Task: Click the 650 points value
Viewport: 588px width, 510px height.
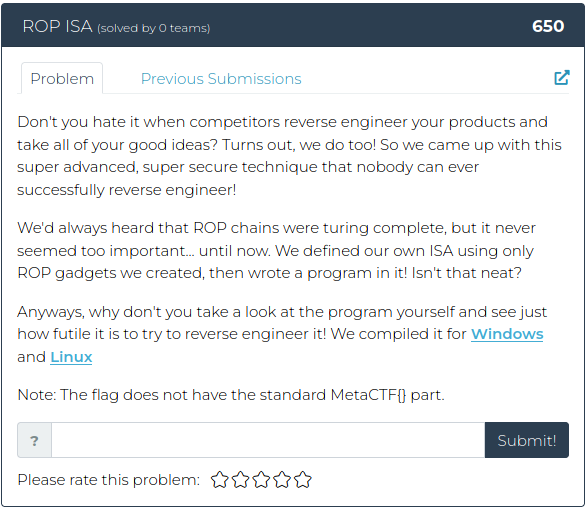Action: (x=548, y=26)
